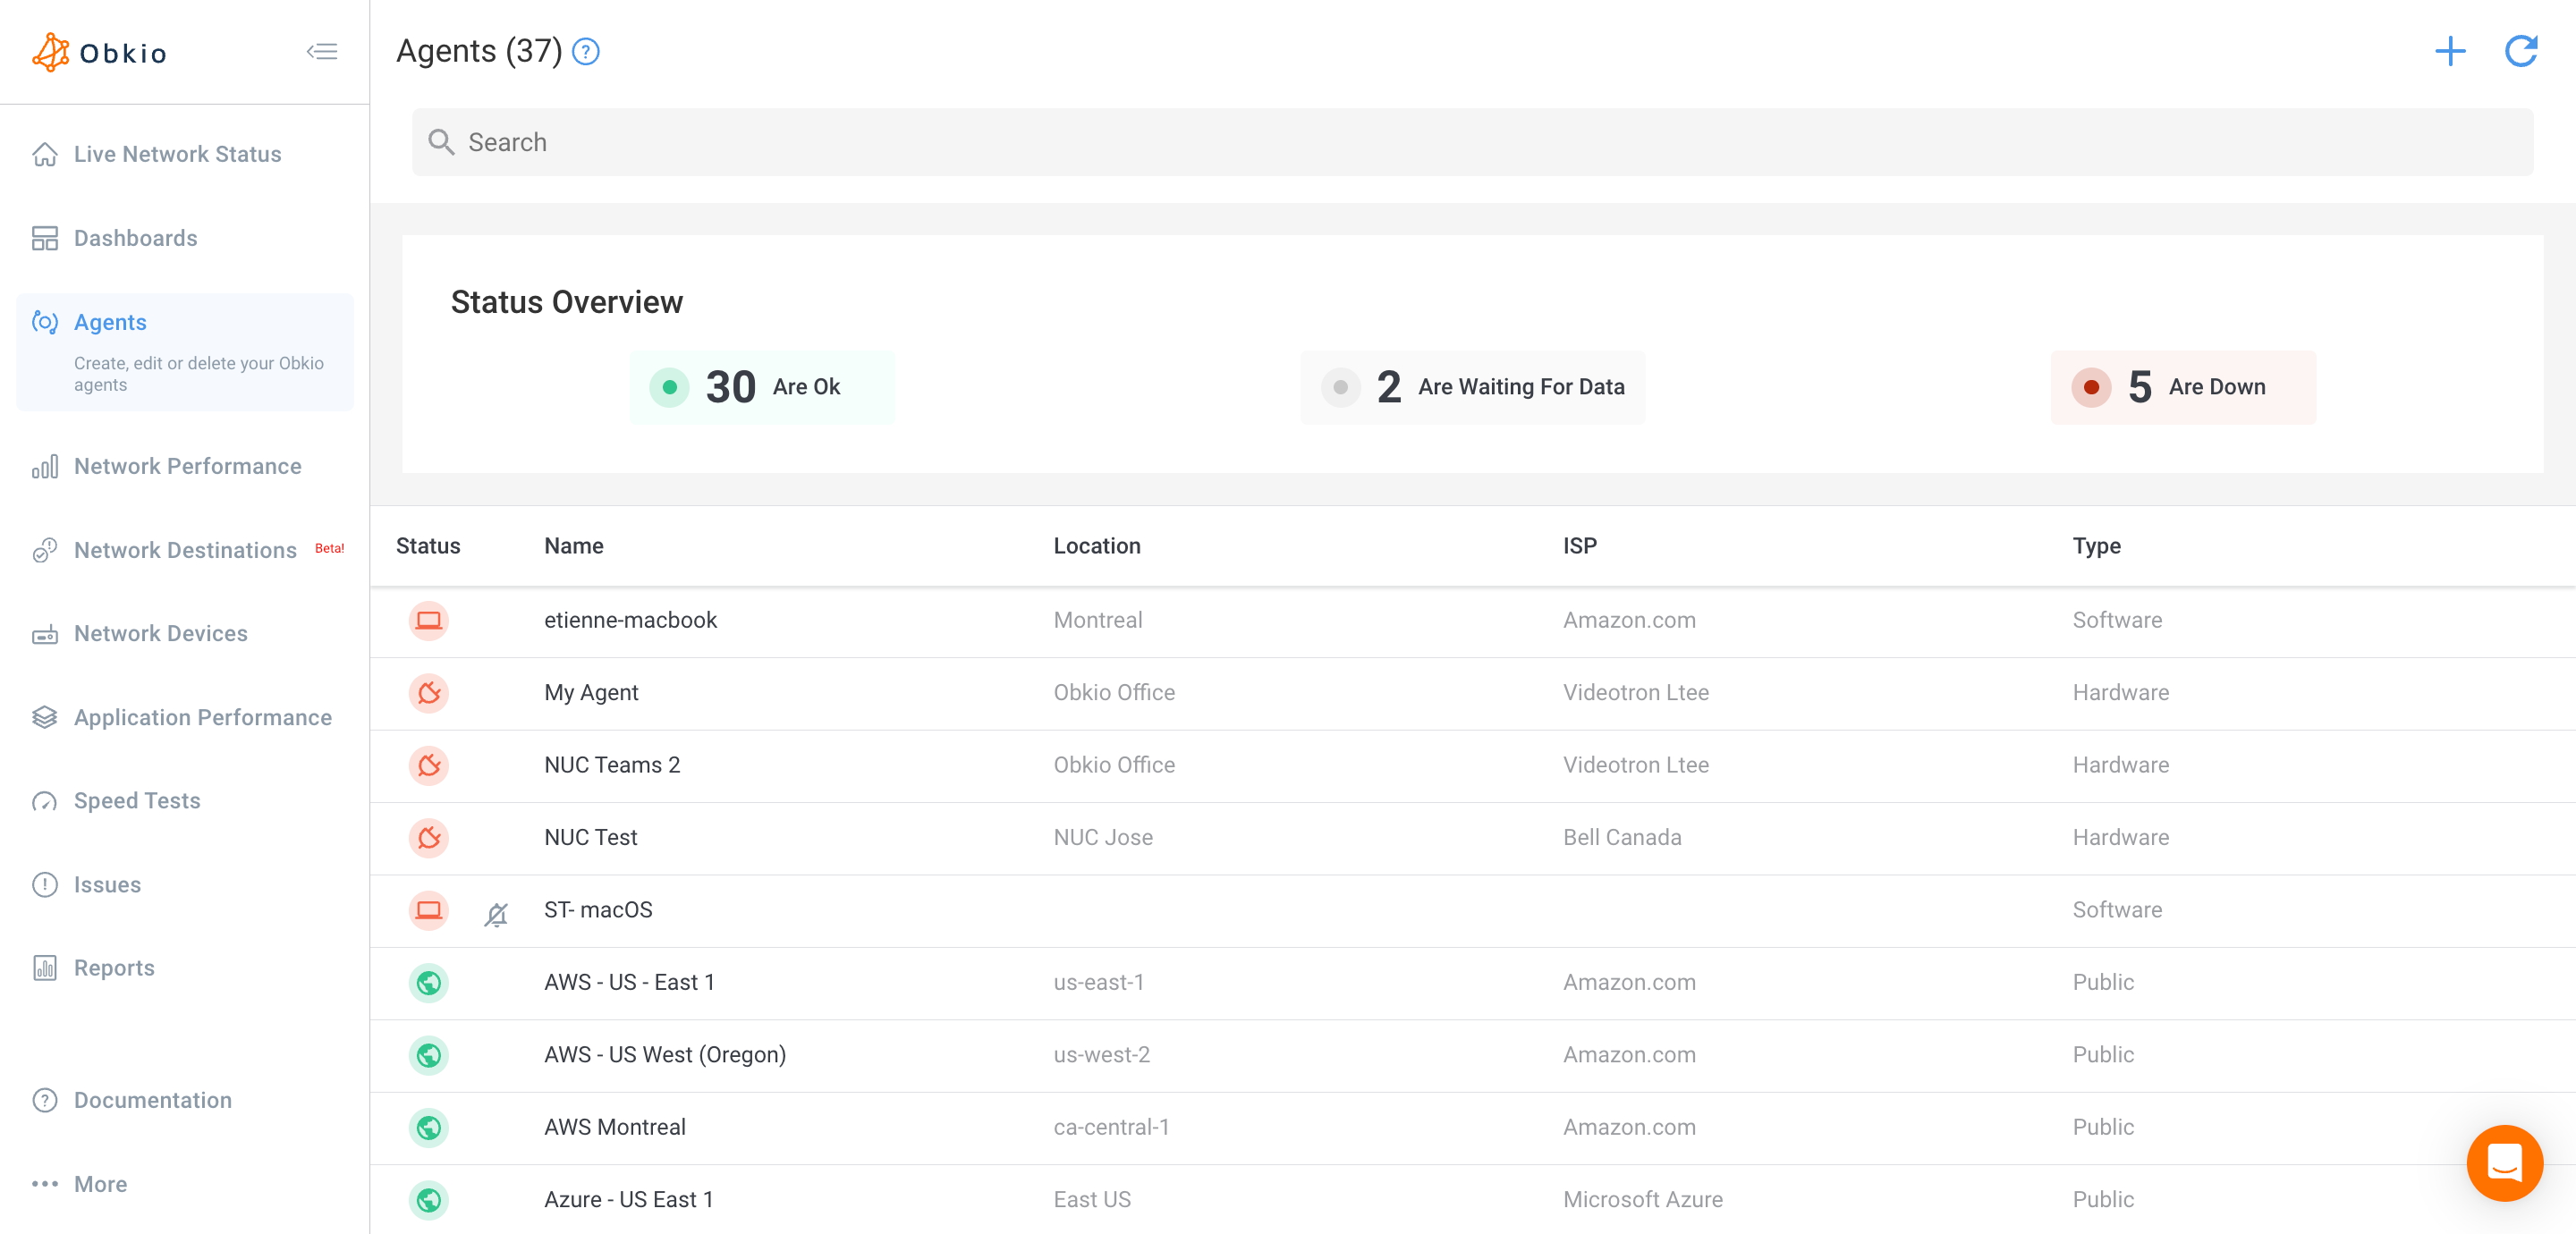Click the AWS Montreal globe status icon

point(429,1127)
